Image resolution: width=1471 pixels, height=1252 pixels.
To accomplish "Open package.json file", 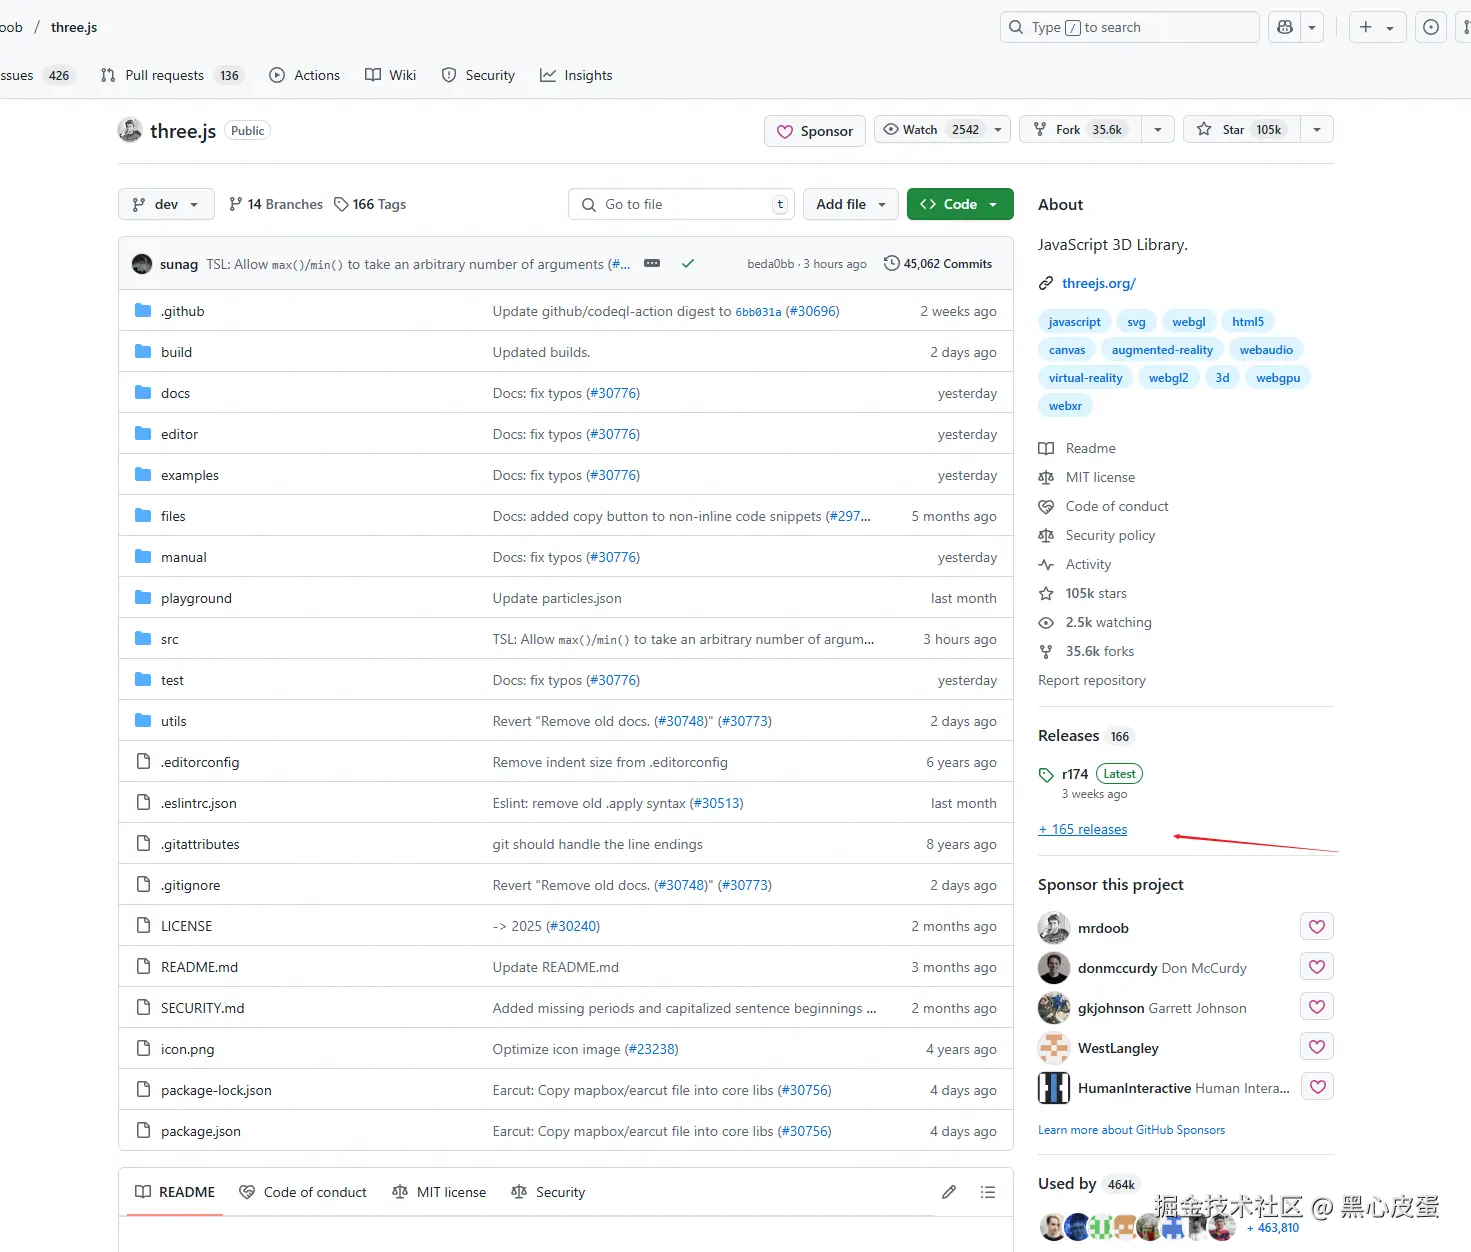I will [201, 1131].
